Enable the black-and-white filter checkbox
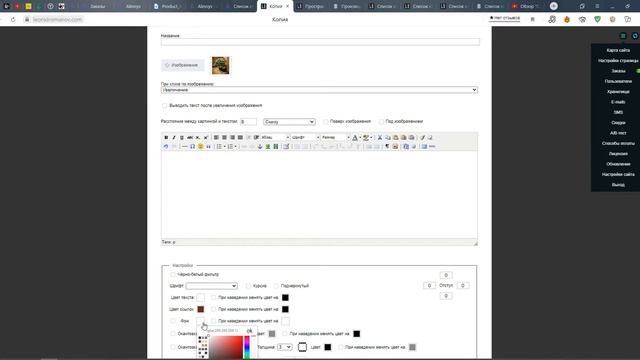Image resolution: width=640 pixels, height=360 pixels. point(173,275)
